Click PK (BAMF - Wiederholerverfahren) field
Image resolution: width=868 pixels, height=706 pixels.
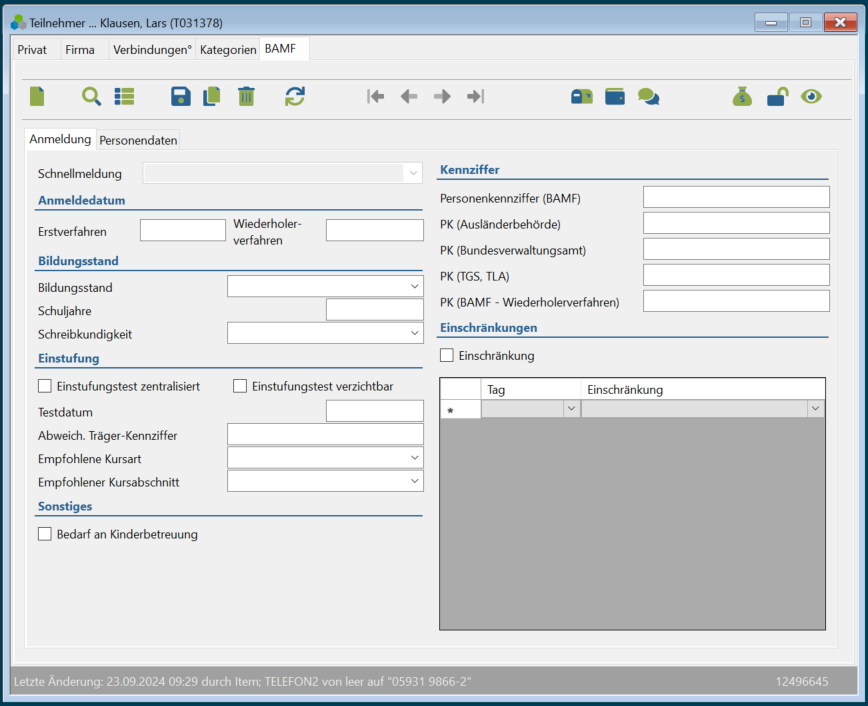click(736, 301)
